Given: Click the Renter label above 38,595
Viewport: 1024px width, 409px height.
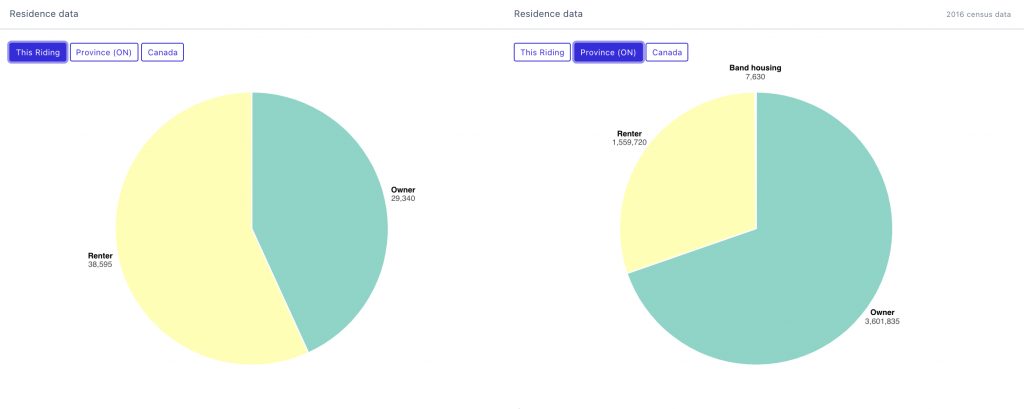Looking at the screenshot, I should 100,255.
